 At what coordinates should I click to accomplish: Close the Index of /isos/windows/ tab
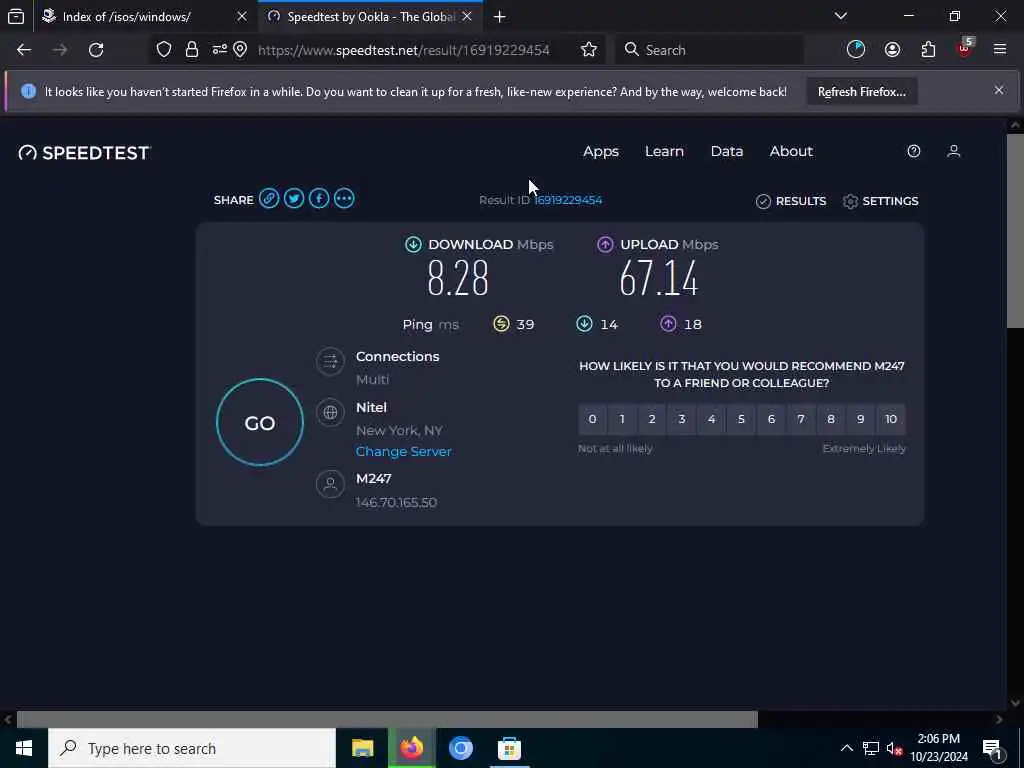(x=242, y=17)
